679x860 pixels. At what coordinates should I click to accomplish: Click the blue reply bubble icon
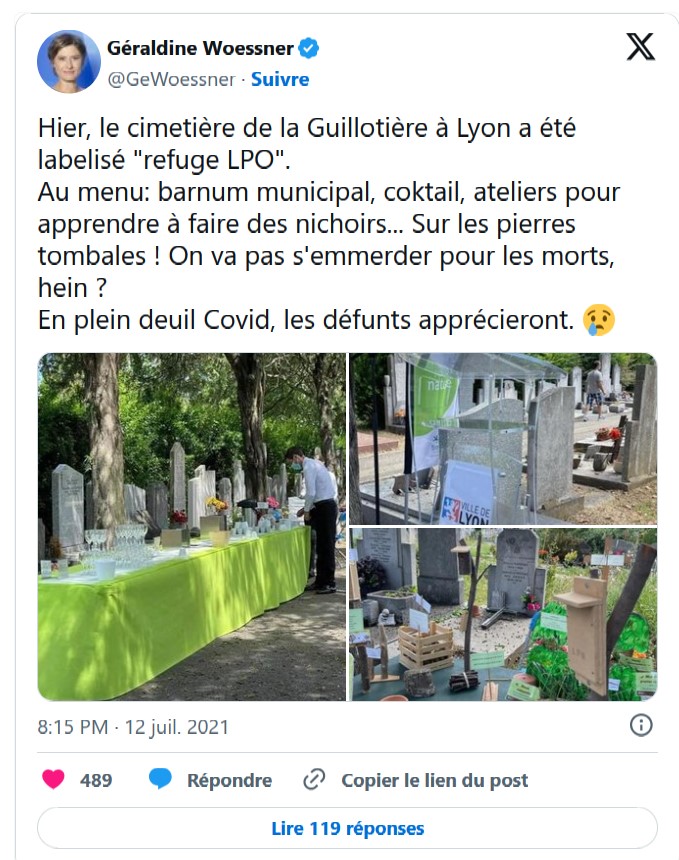pyautogui.click(x=160, y=779)
